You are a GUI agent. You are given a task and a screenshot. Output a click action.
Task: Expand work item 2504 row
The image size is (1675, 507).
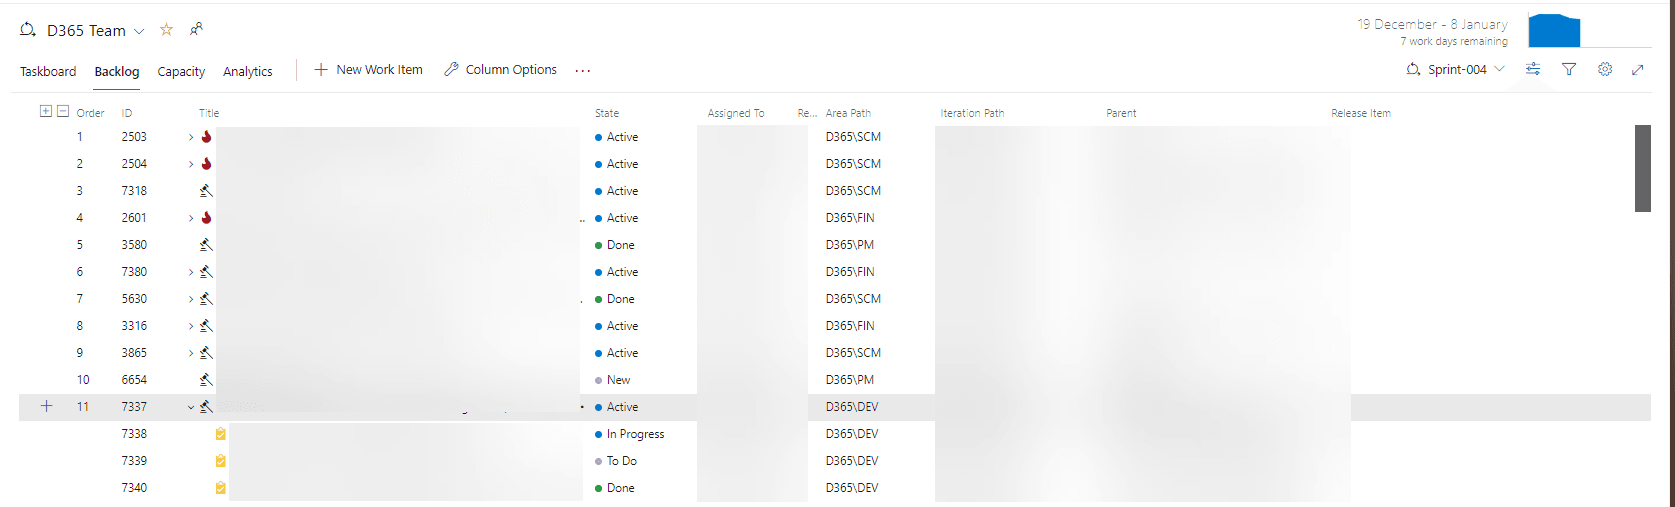(191, 164)
